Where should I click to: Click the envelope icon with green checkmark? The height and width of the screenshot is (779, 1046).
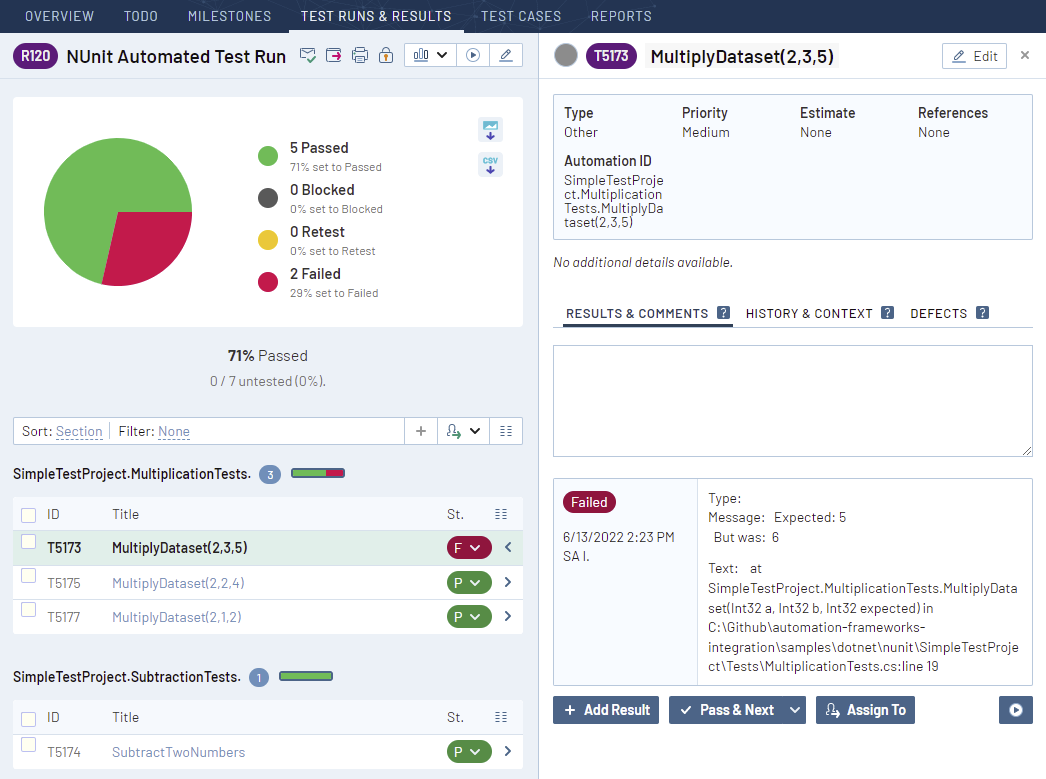[309, 56]
